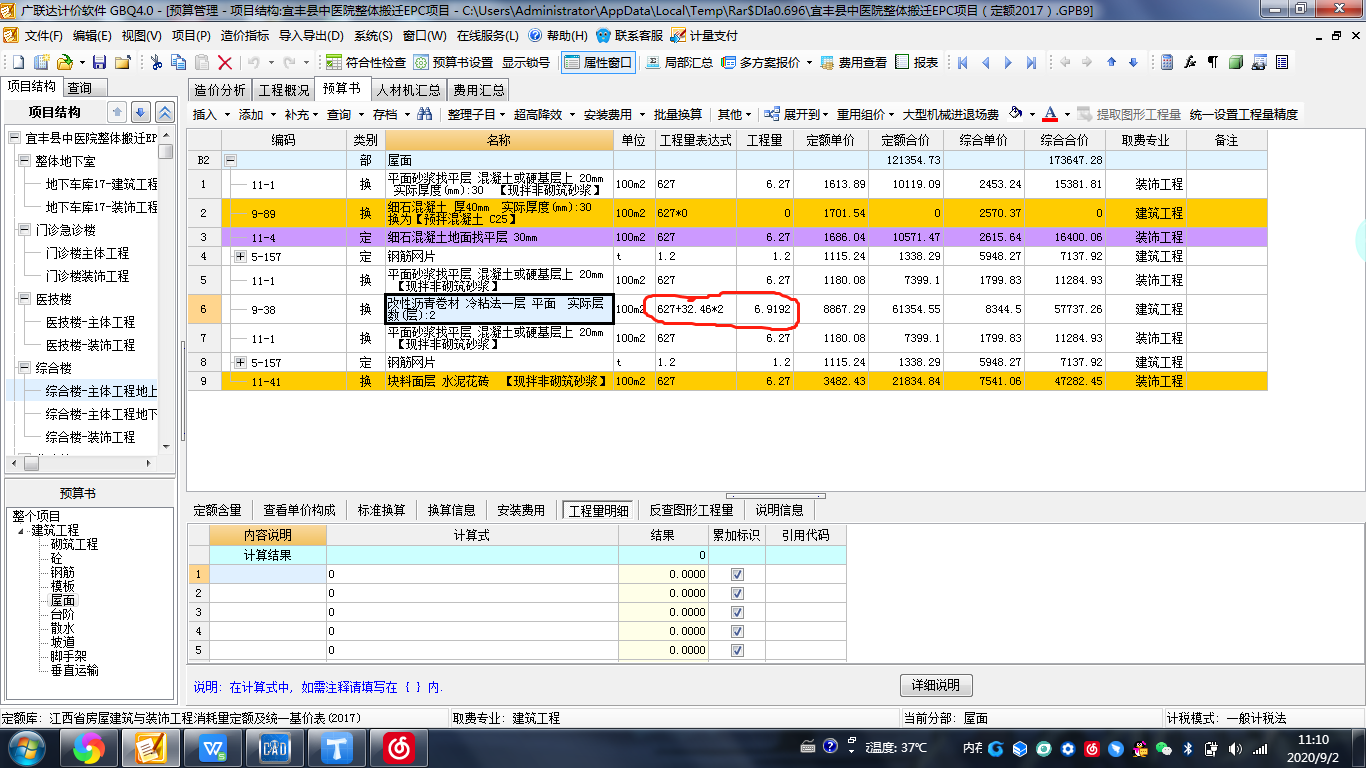Image resolution: width=1366 pixels, height=768 pixels.
Task: Click 统一设置工程量精度 button
Action: coord(1244,115)
